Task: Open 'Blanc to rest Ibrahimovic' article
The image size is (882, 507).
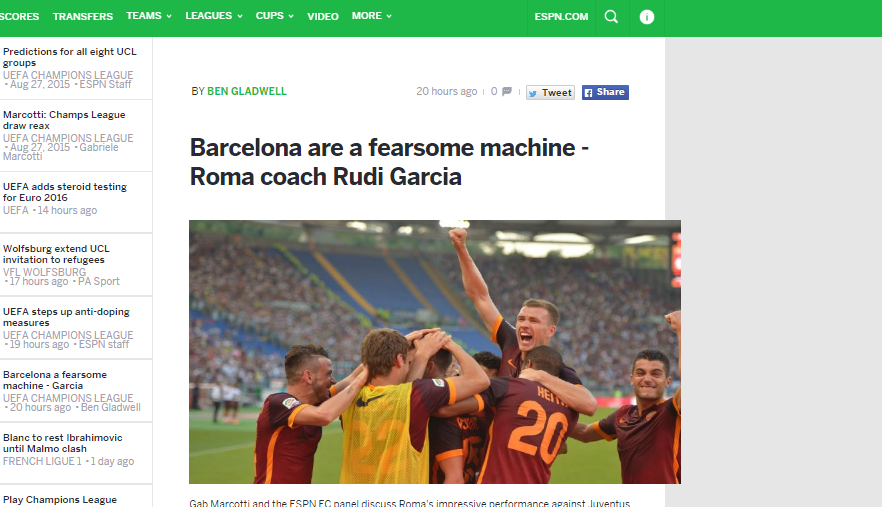Action: click(62, 443)
